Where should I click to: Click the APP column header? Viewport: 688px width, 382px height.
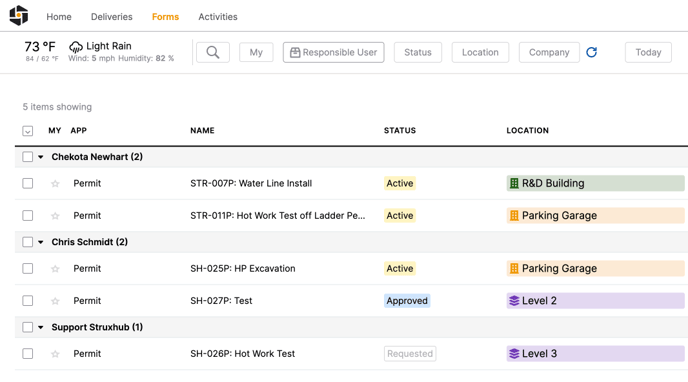click(x=79, y=131)
